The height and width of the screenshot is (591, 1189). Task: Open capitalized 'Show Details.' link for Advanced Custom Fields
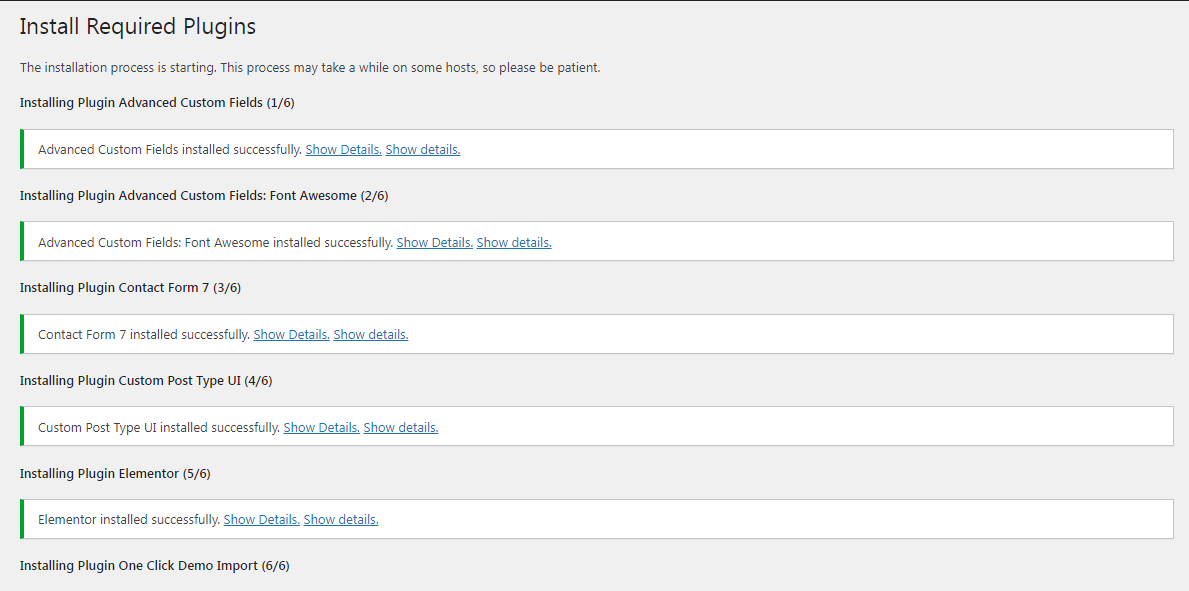pyautogui.click(x=344, y=149)
